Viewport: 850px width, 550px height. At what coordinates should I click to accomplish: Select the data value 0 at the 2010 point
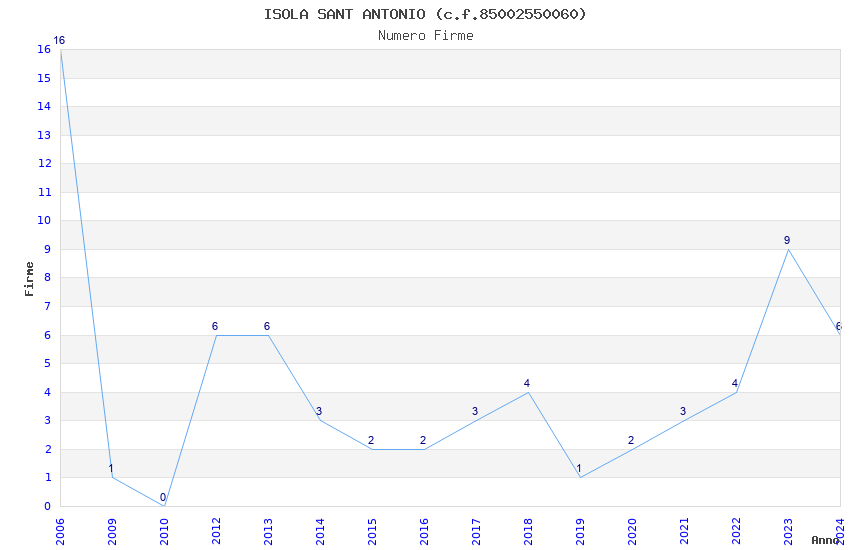(x=163, y=497)
